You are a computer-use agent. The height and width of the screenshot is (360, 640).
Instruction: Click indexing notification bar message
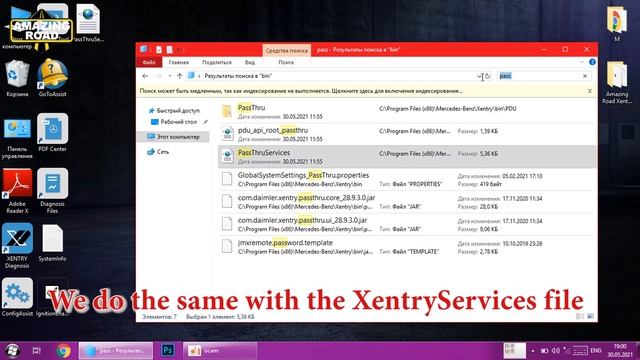(301, 91)
